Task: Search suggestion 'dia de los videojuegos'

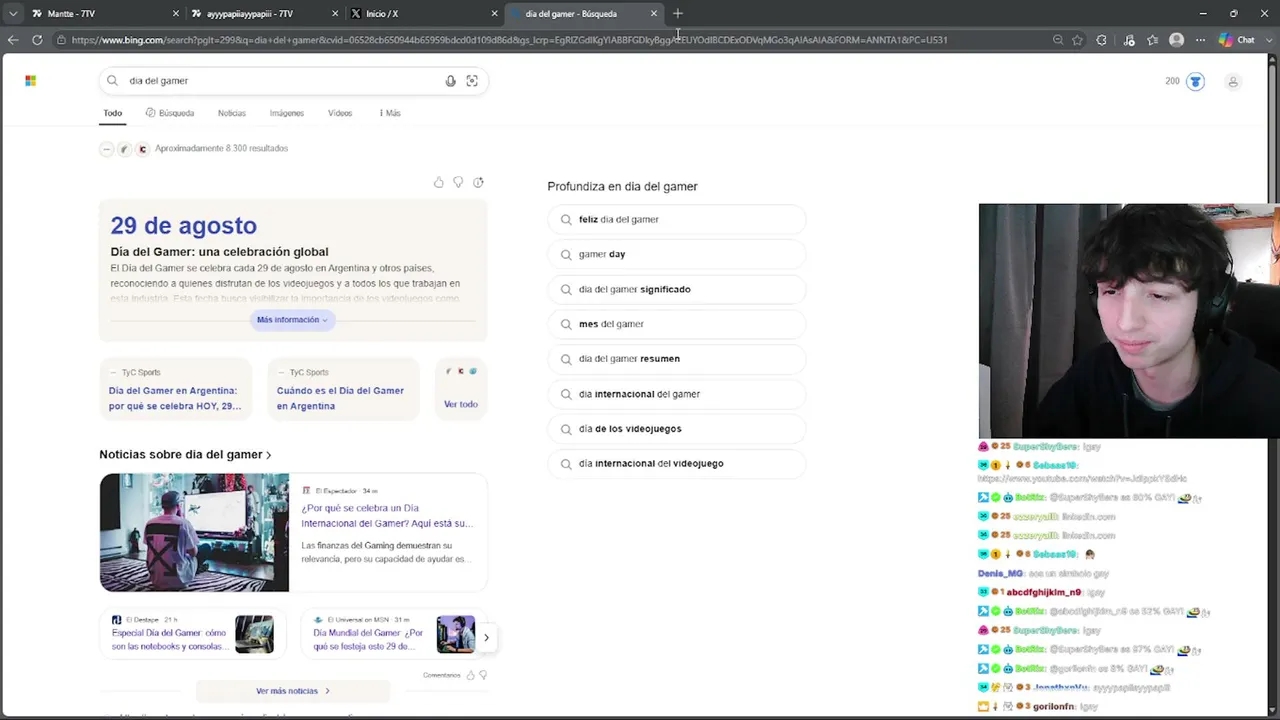Action: [676, 429]
